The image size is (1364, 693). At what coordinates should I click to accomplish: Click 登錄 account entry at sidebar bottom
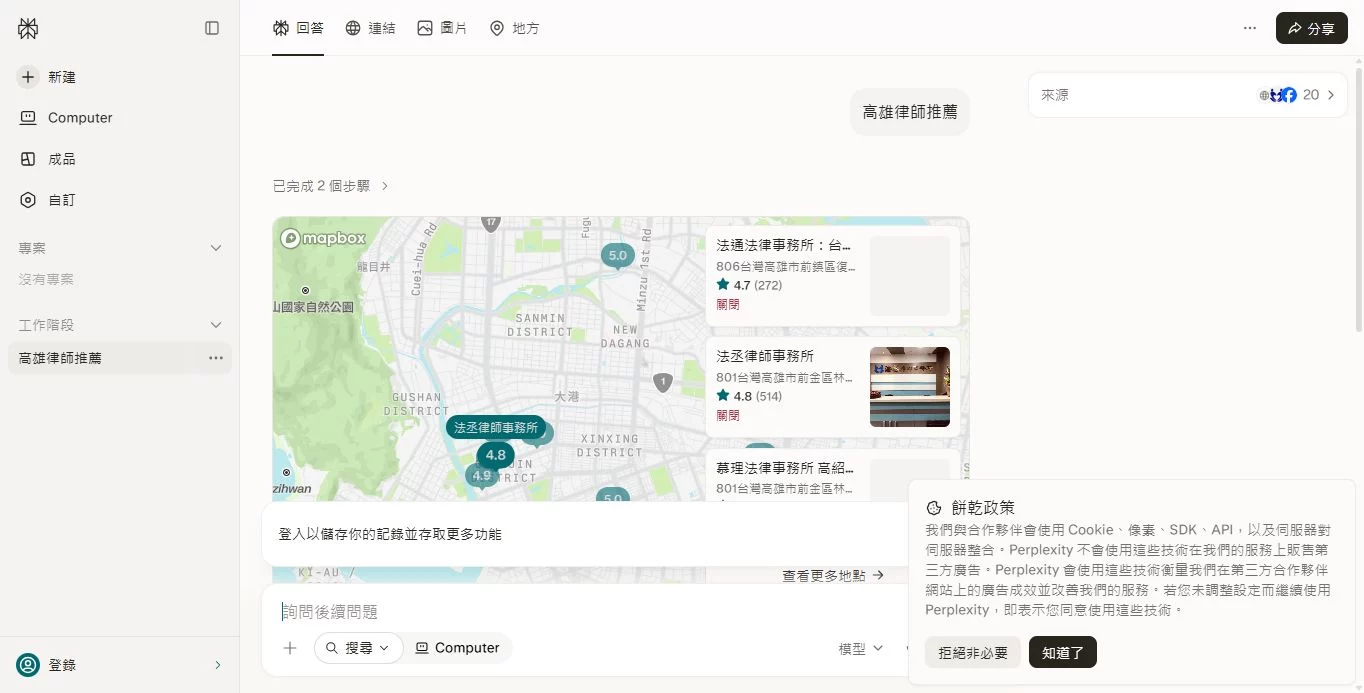click(x=120, y=665)
